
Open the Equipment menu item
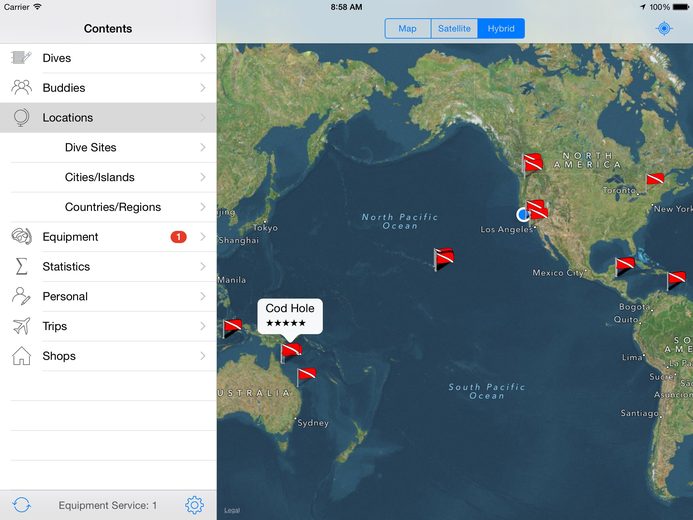coord(108,237)
